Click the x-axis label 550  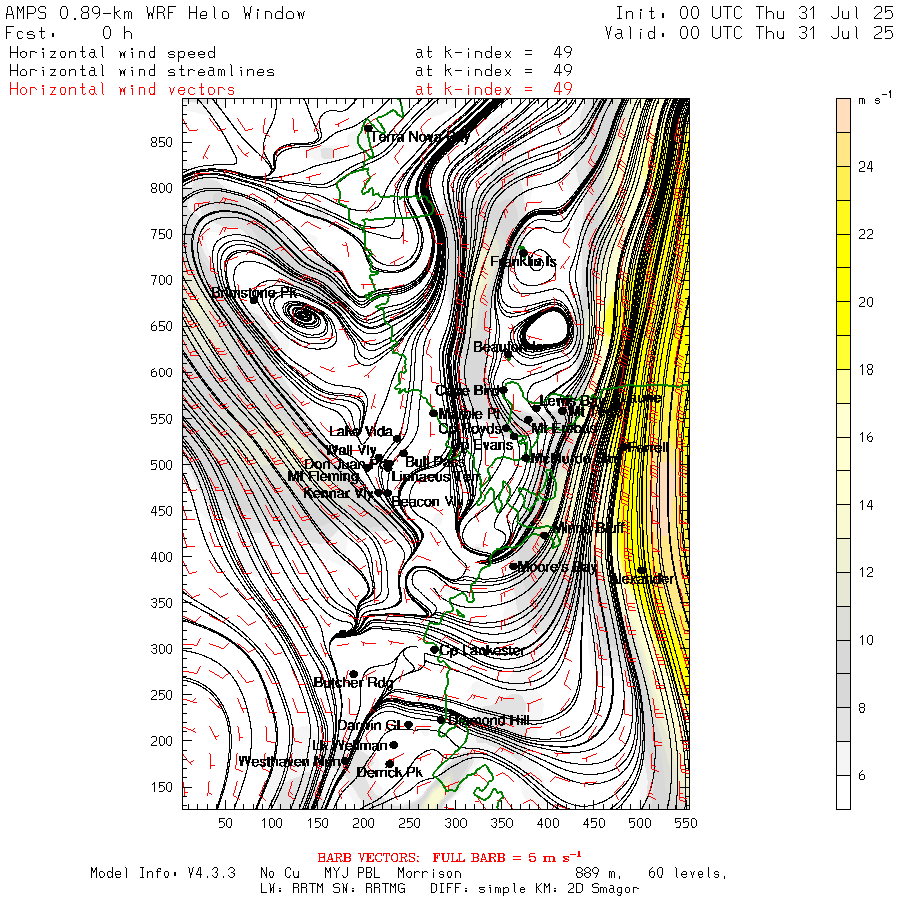[686, 823]
